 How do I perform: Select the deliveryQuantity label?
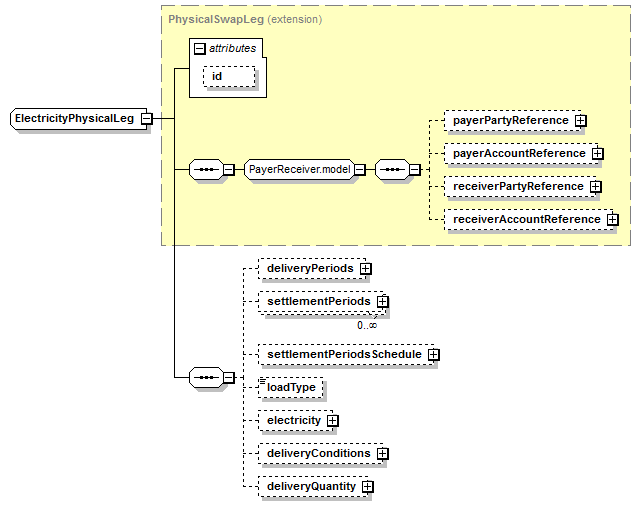pos(311,487)
